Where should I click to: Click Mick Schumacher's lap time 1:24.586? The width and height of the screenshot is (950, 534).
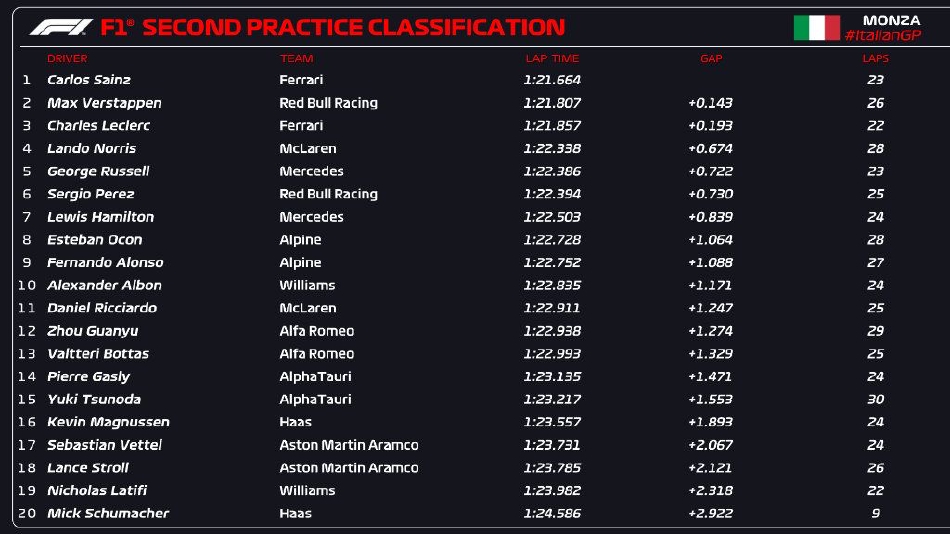pyautogui.click(x=552, y=513)
